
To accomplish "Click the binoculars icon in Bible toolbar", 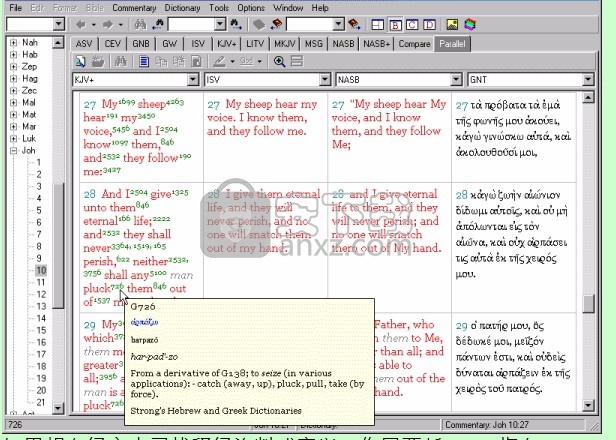I will (120, 61).
